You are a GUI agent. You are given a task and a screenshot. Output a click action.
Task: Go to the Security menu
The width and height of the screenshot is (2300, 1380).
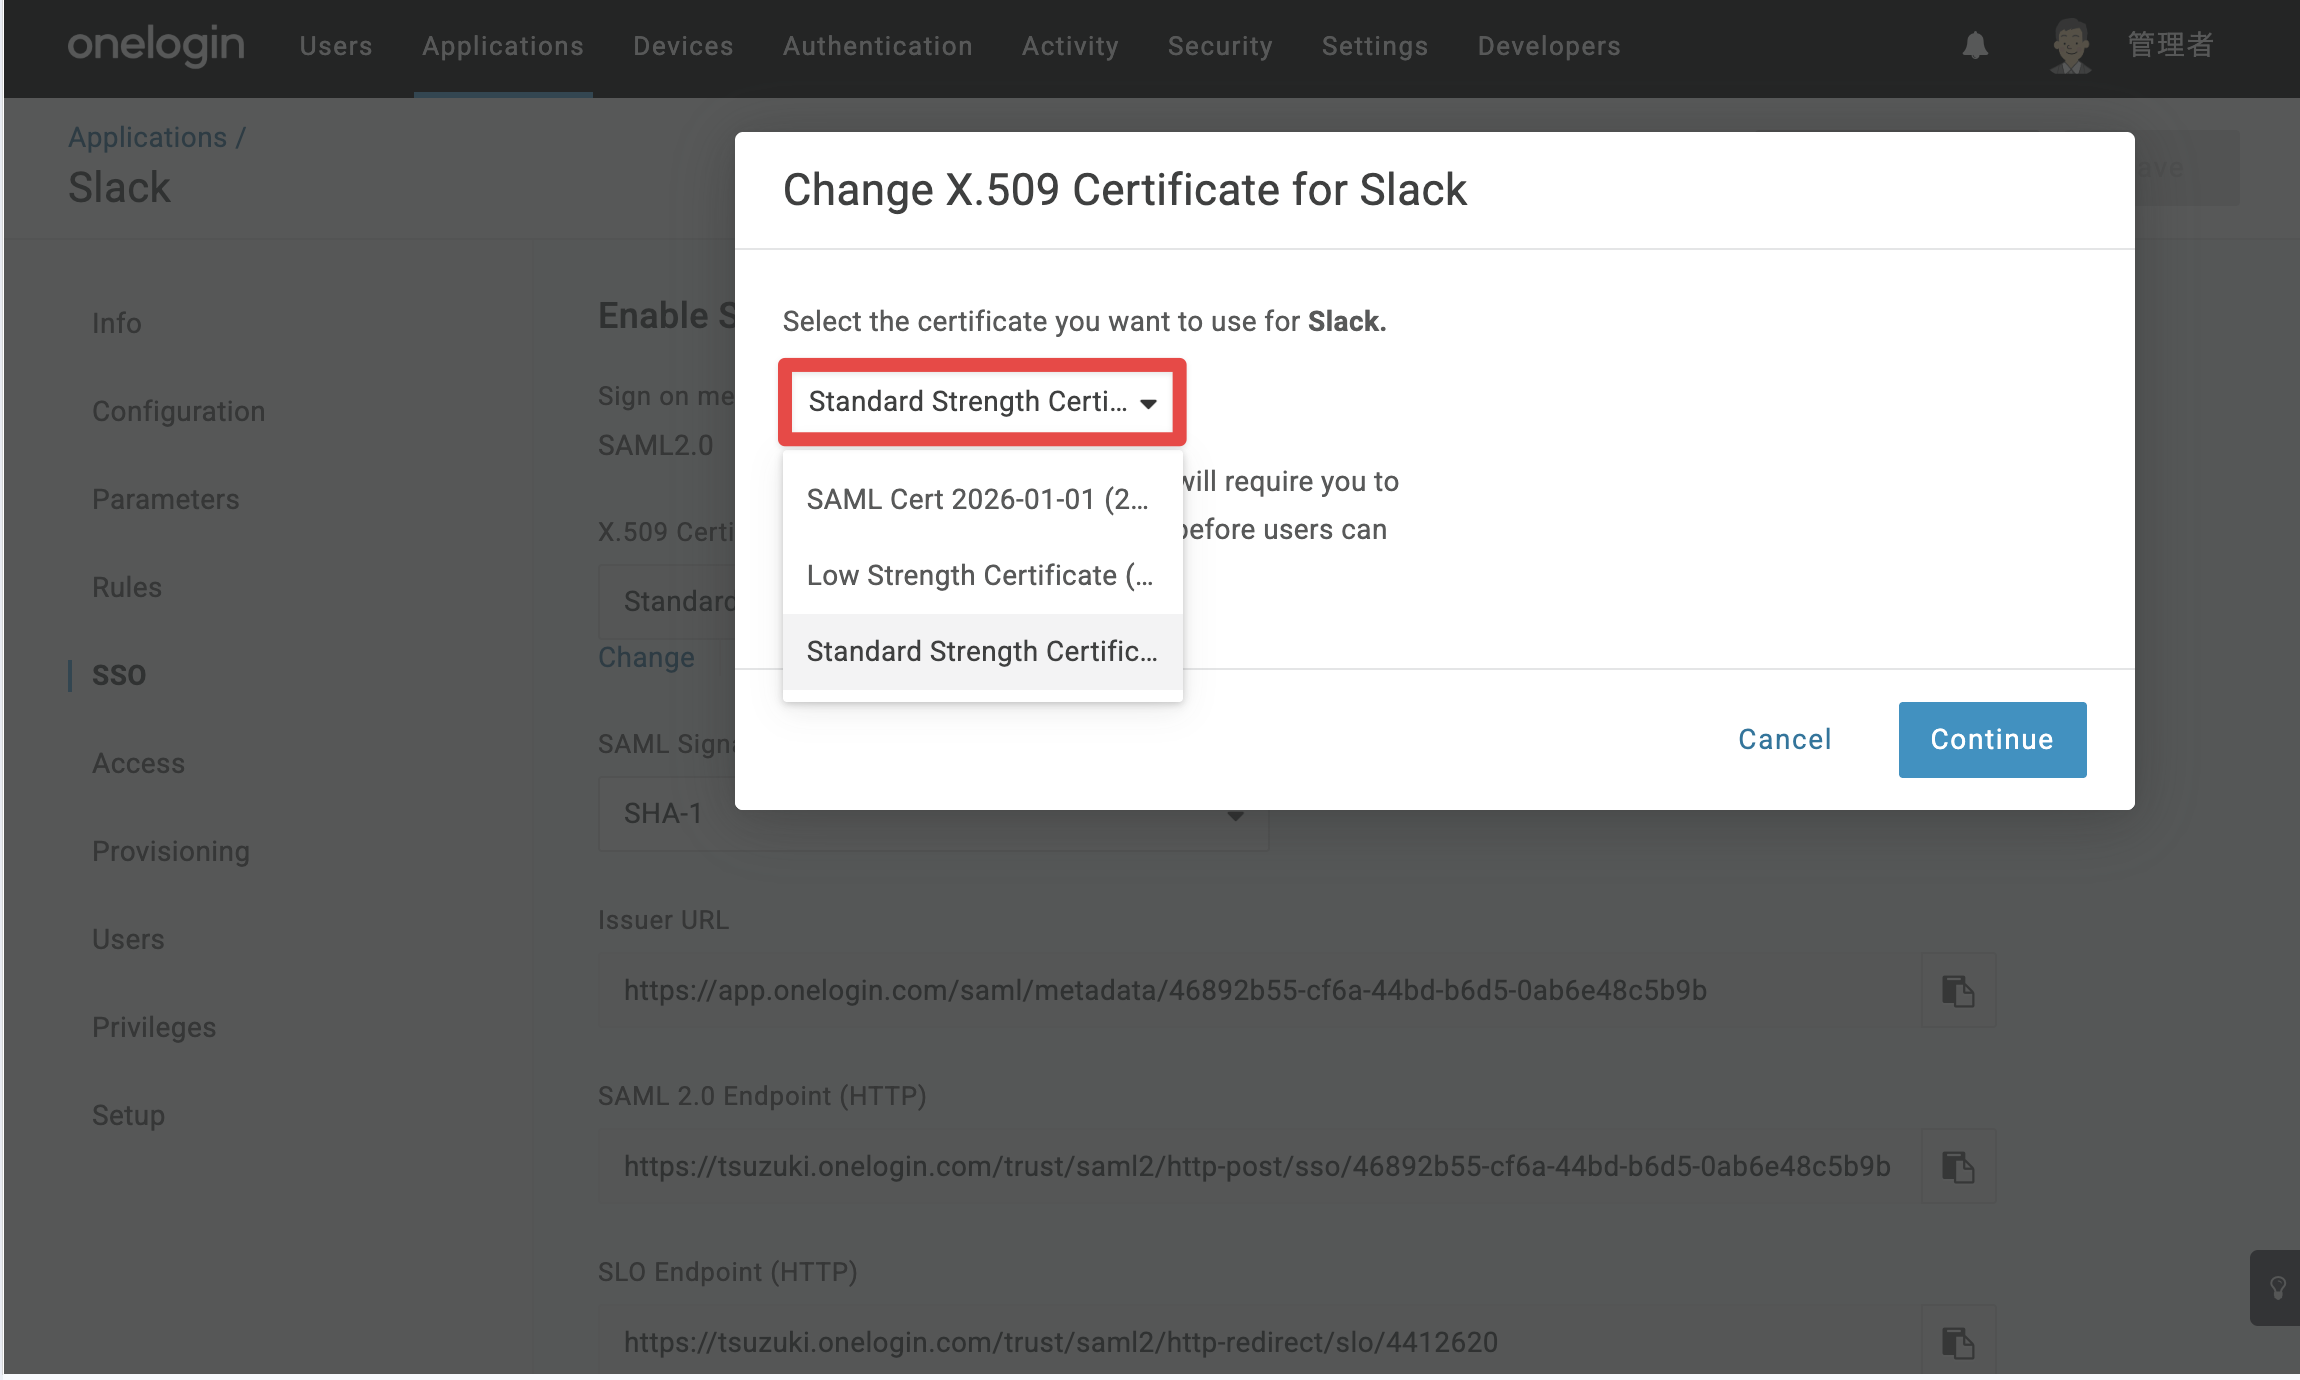(x=1220, y=46)
